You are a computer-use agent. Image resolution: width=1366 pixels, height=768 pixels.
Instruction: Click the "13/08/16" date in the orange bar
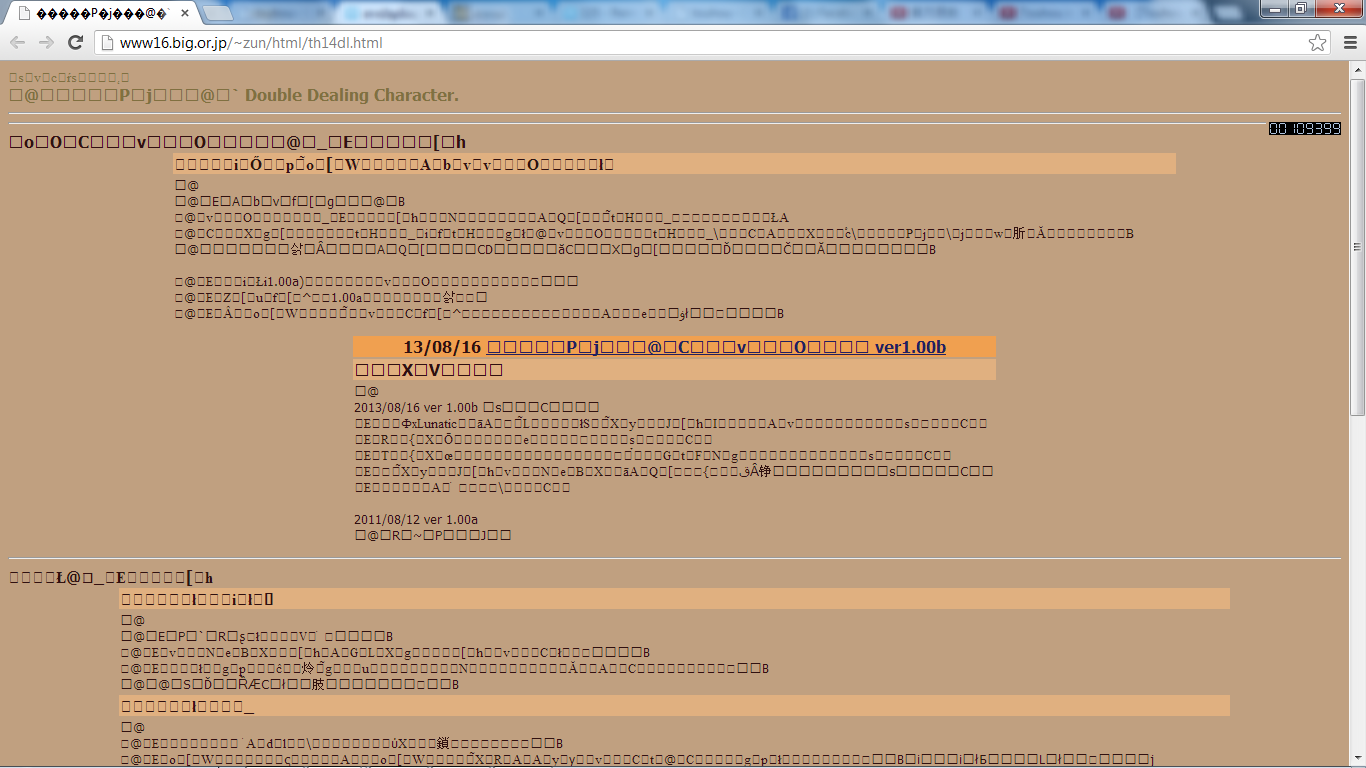click(442, 347)
